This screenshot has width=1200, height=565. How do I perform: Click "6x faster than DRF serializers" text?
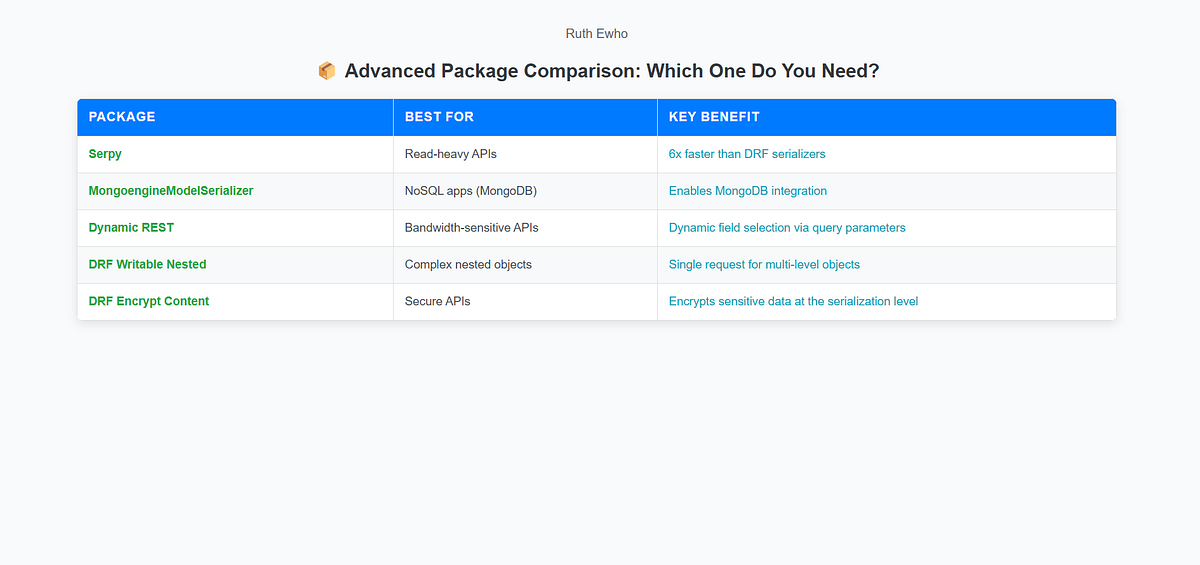pos(747,154)
